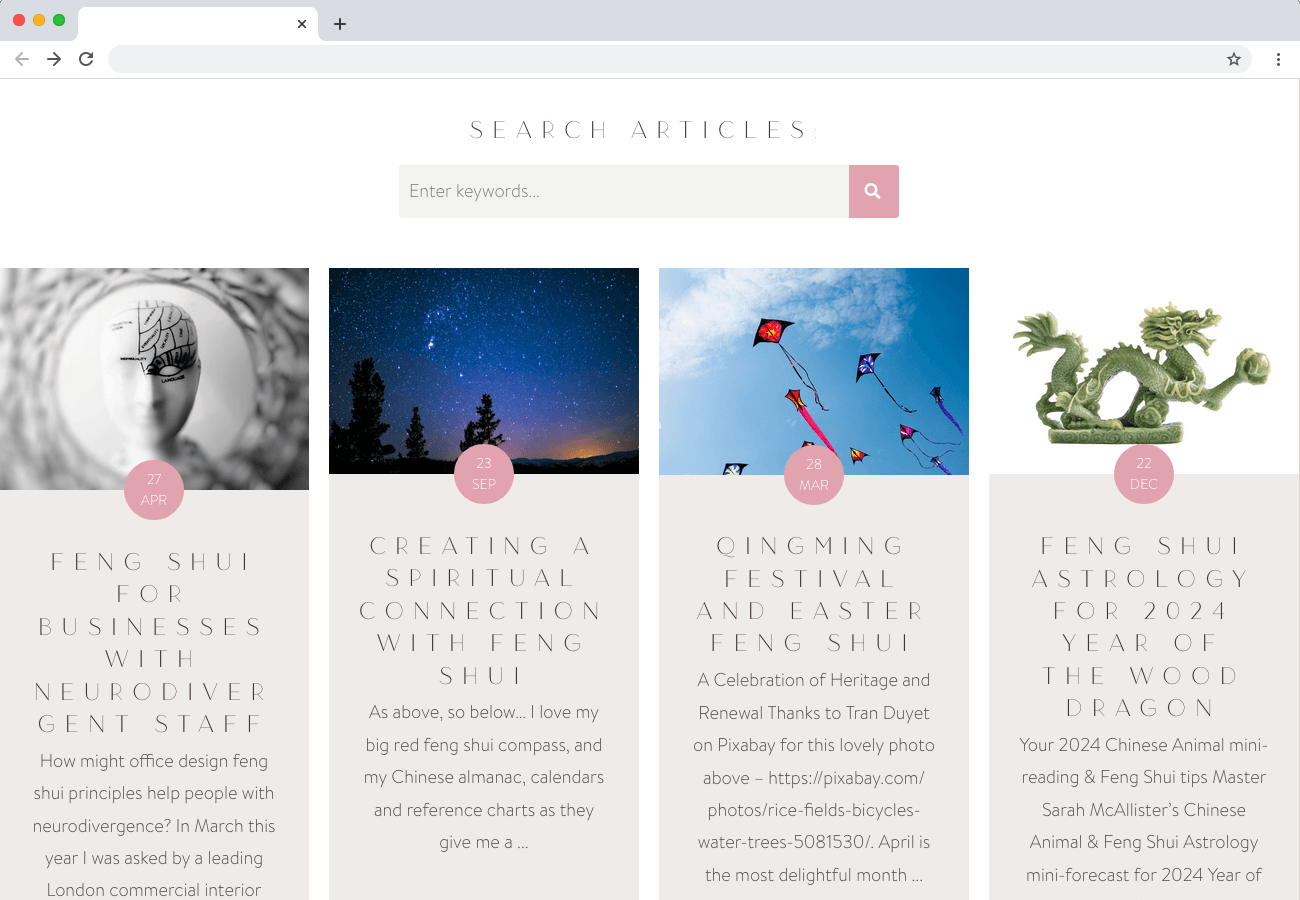Open Creating a Spiritual Connection article title
1300x900 pixels.
click(x=484, y=610)
